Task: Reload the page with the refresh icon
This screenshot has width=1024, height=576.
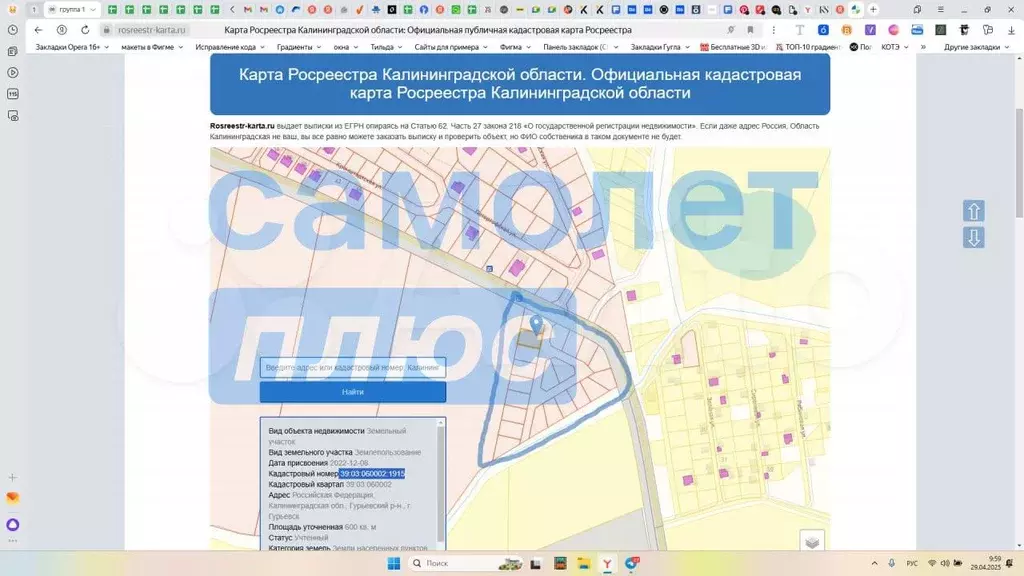Action: click(x=85, y=30)
